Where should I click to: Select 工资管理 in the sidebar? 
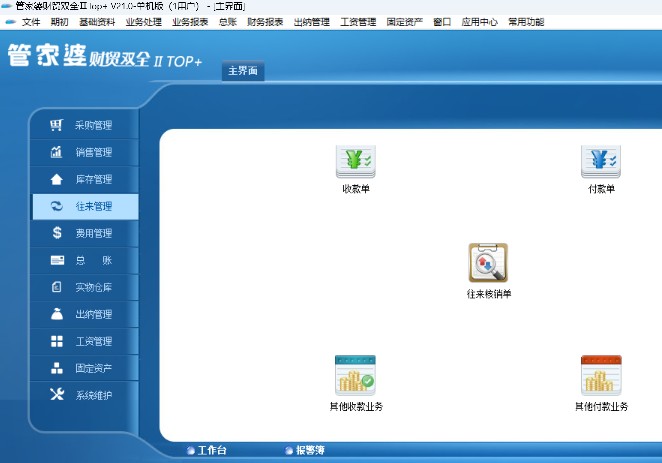[x=85, y=341]
